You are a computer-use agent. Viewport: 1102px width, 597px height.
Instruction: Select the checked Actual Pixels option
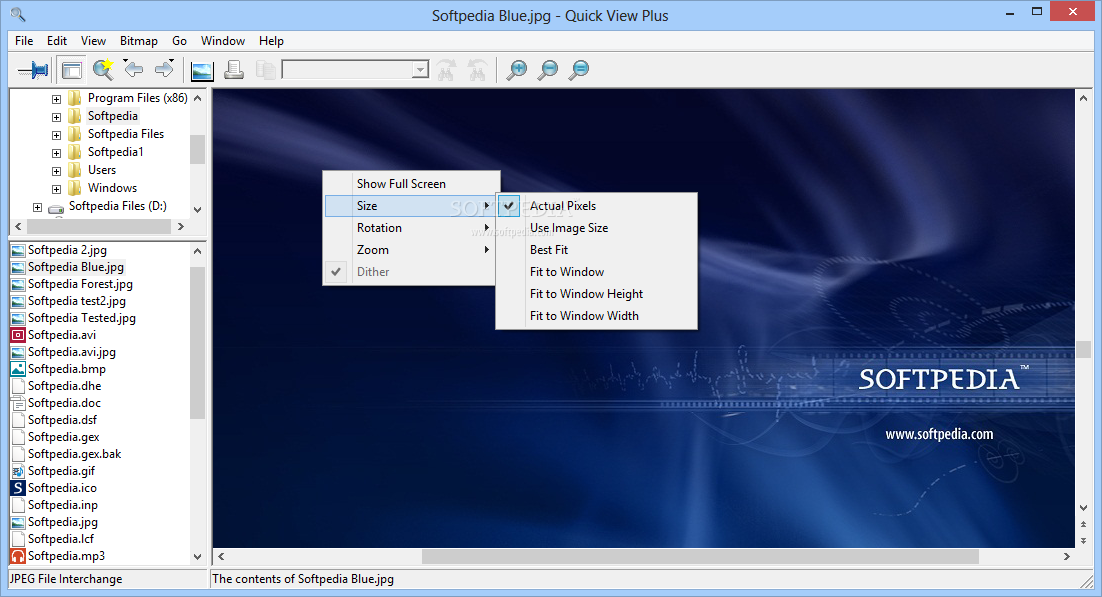tap(597, 205)
